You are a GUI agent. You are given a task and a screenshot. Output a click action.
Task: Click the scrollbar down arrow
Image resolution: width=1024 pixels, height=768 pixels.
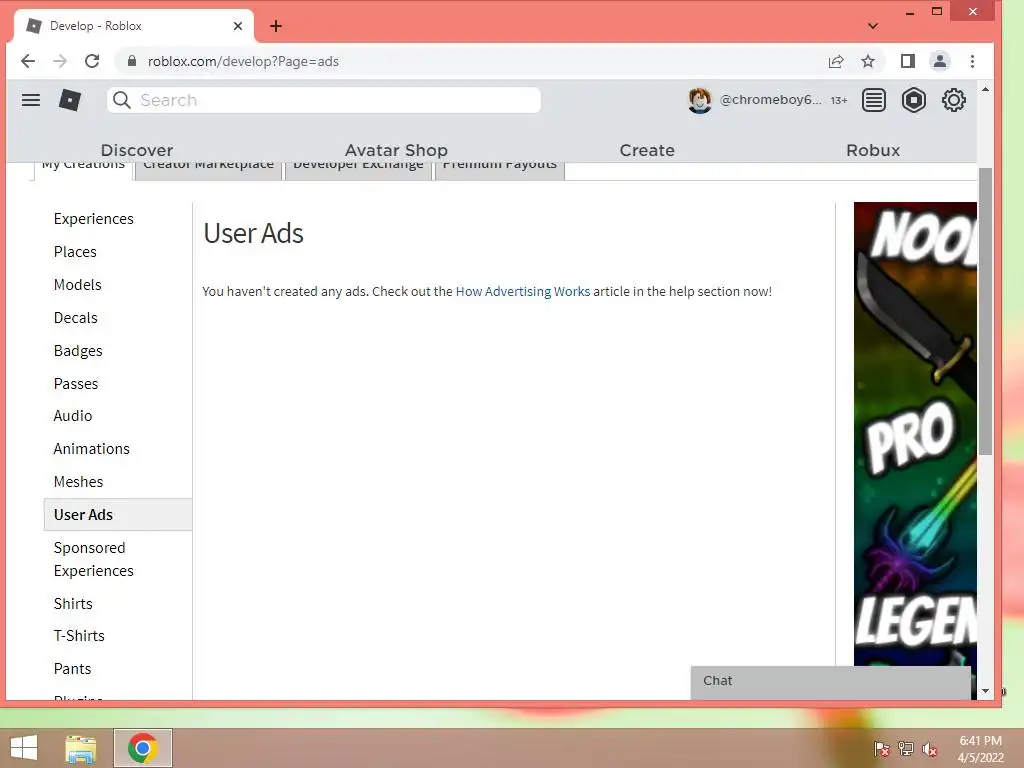[x=985, y=691]
